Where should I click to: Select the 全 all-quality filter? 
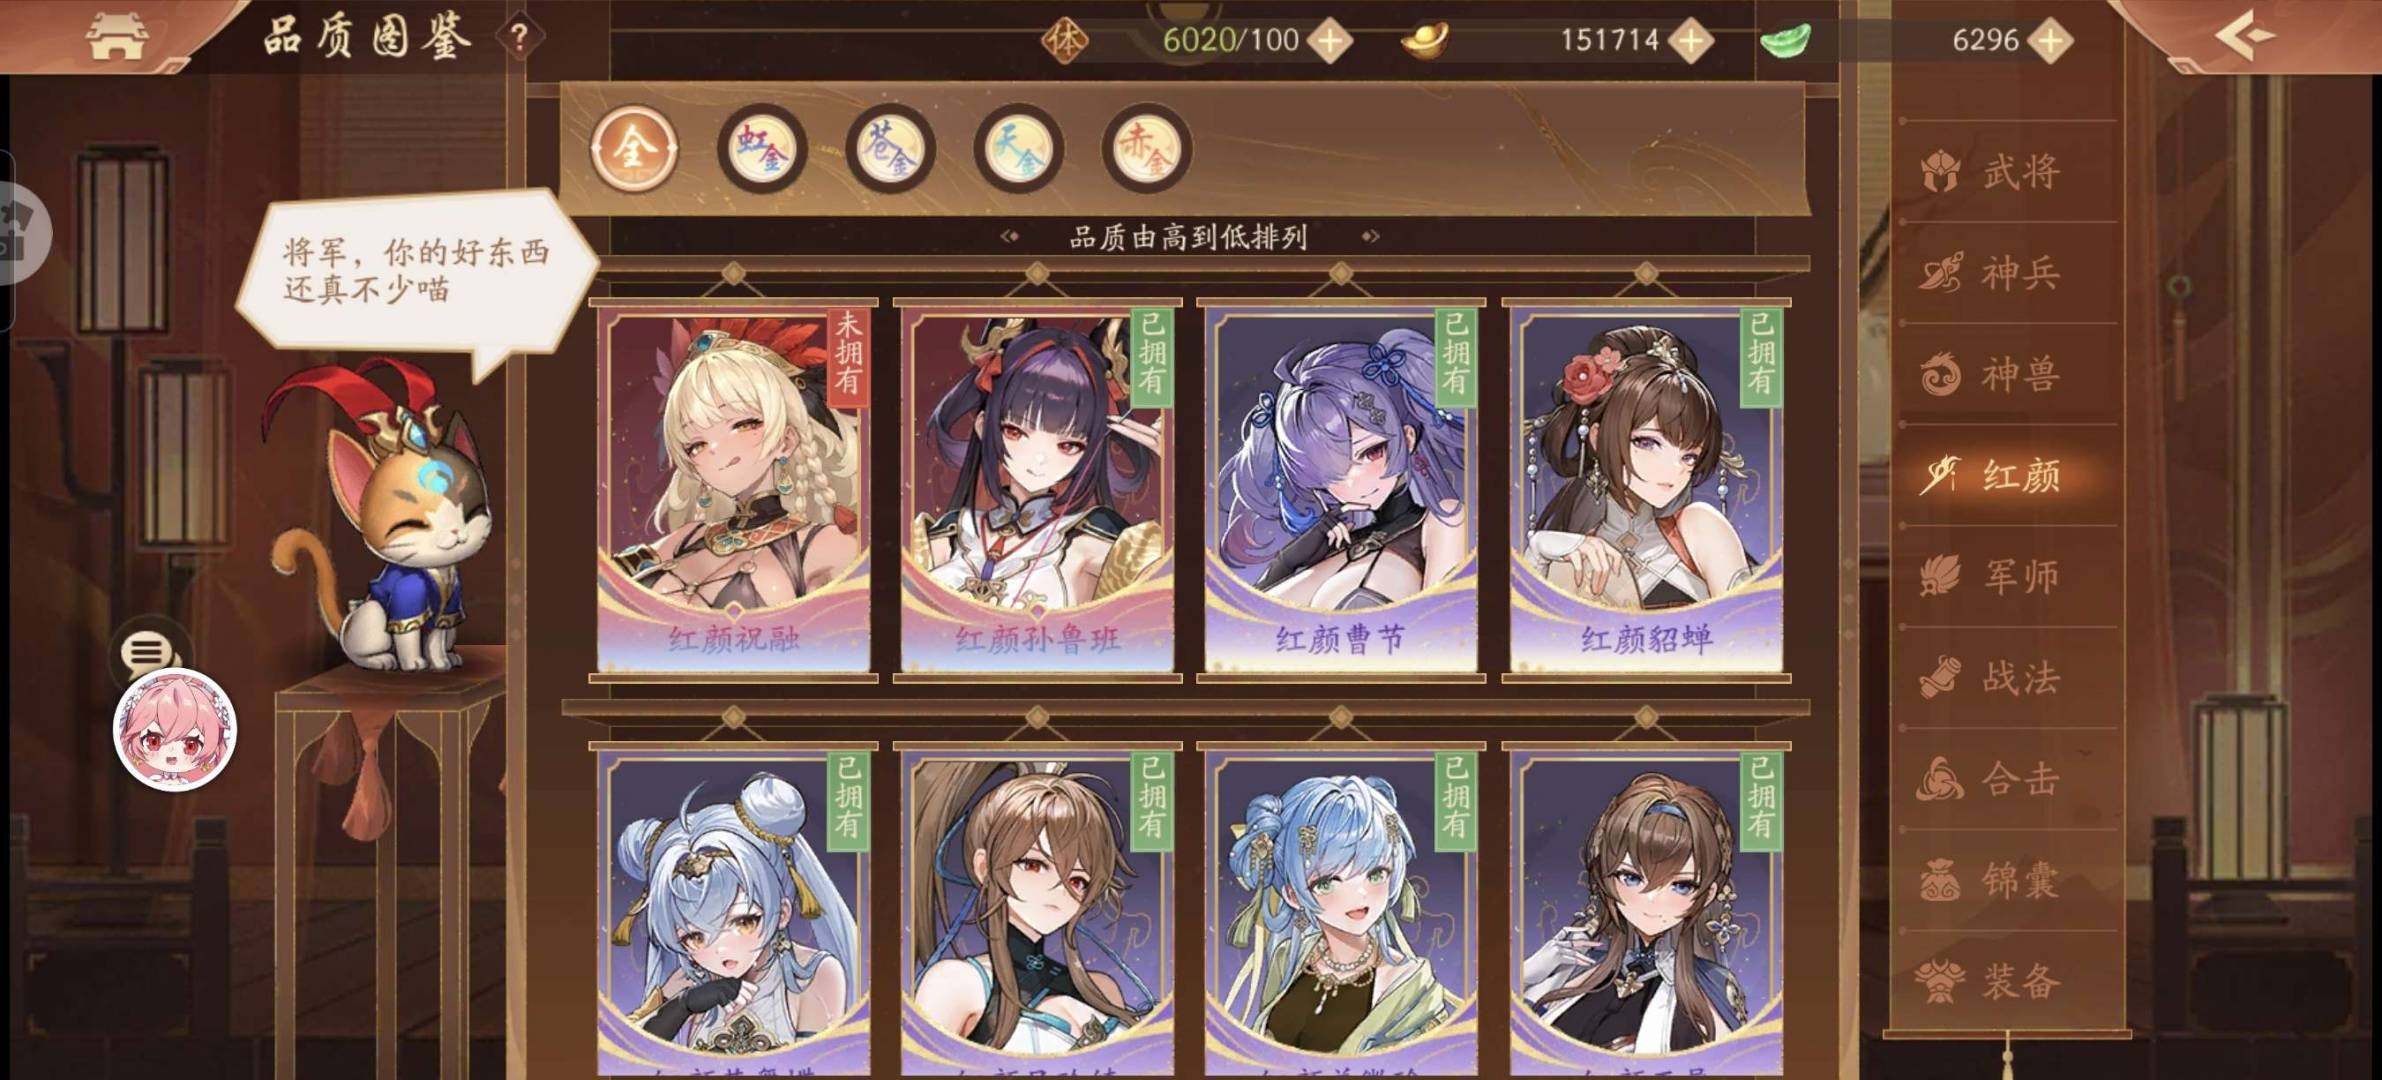[634, 149]
